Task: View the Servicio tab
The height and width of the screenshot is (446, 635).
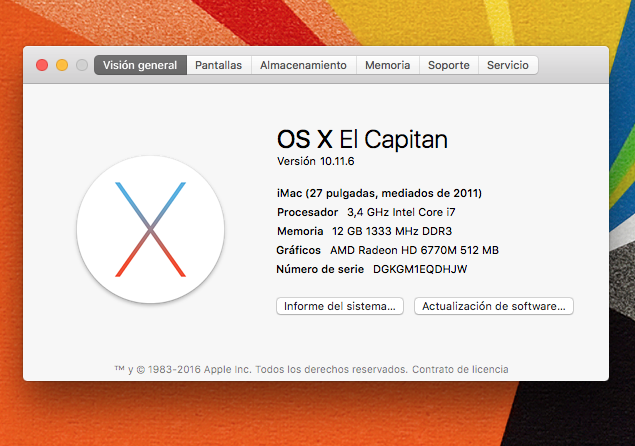Action: (x=508, y=65)
